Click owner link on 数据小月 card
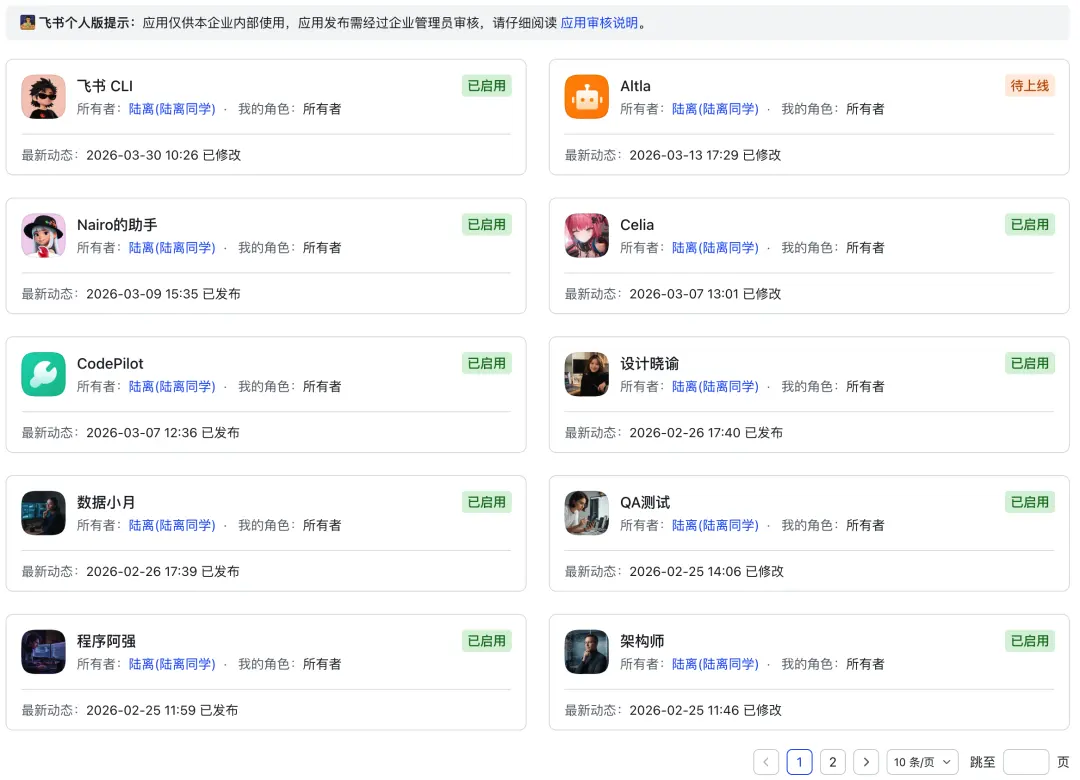Viewport: 1080px width, 780px height. click(172, 525)
